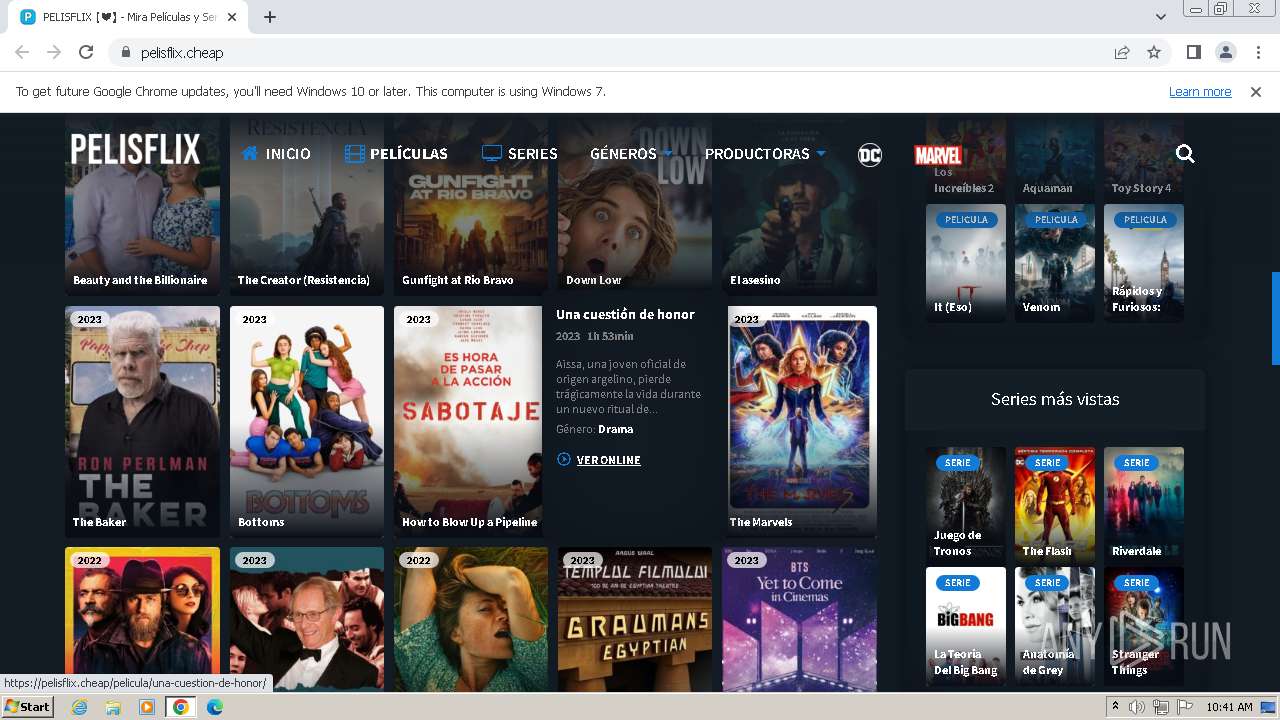1280x720 pixels.
Task: Open Juego de Tronos series poster
Action: pos(966,504)
